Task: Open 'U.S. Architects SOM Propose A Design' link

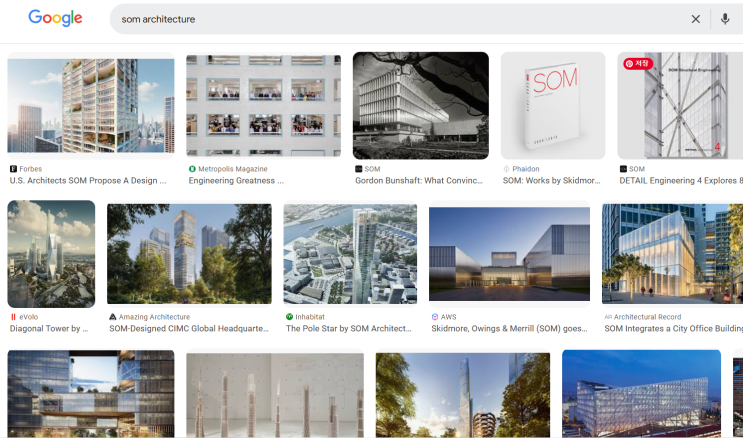Action: tap(88, 181)
